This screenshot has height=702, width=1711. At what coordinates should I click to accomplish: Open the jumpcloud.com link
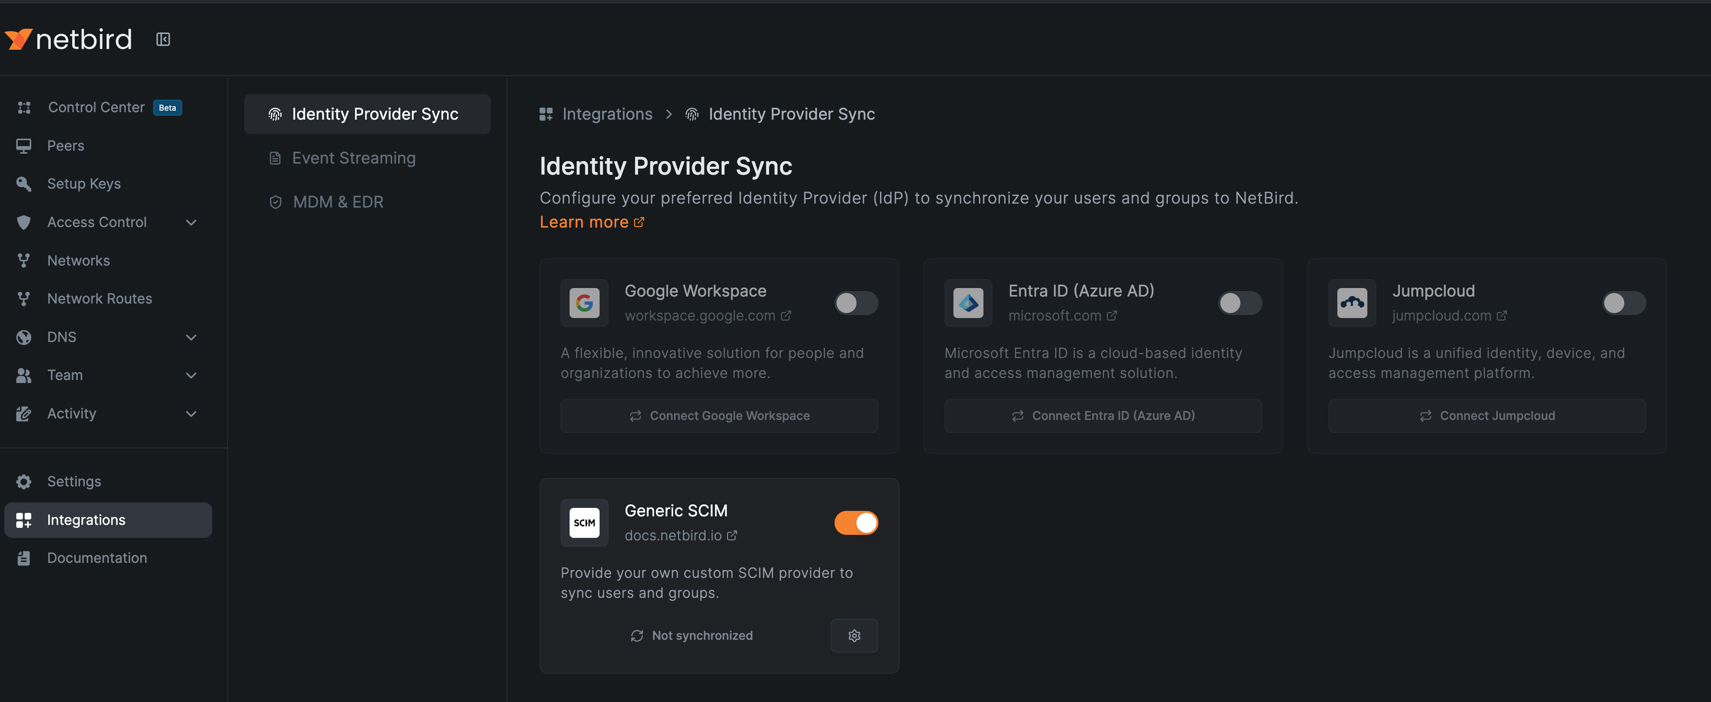pyautogui.click(x=1449, y=316)
